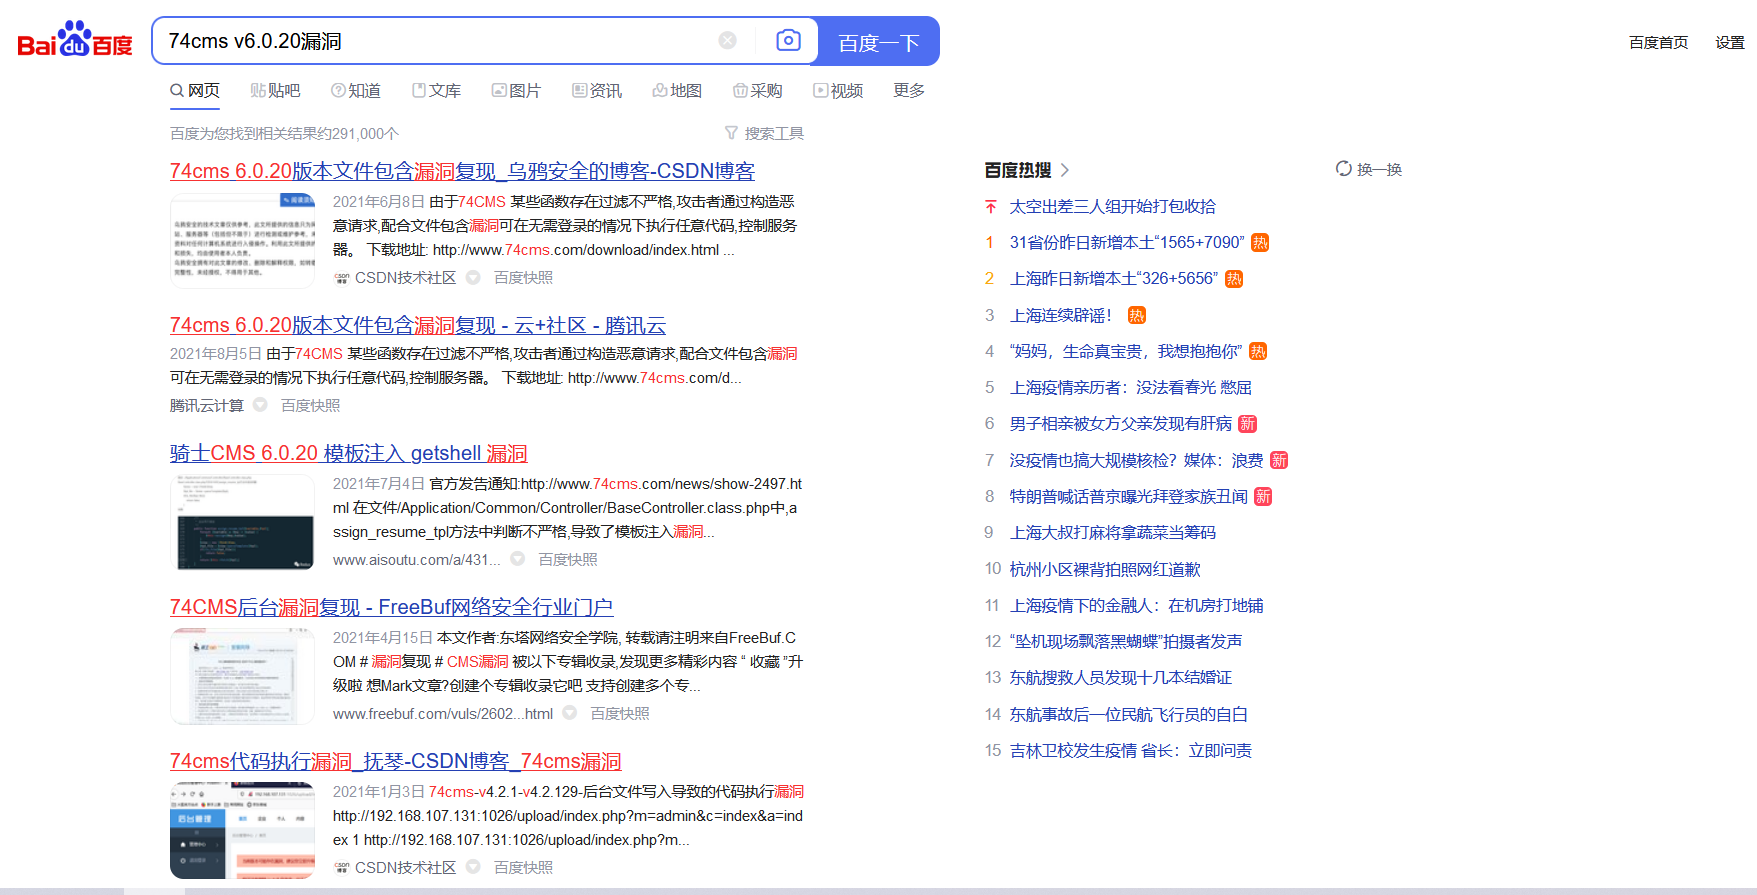Clear the search box with the X icon

pyautogui.click(x=728, y=40)
